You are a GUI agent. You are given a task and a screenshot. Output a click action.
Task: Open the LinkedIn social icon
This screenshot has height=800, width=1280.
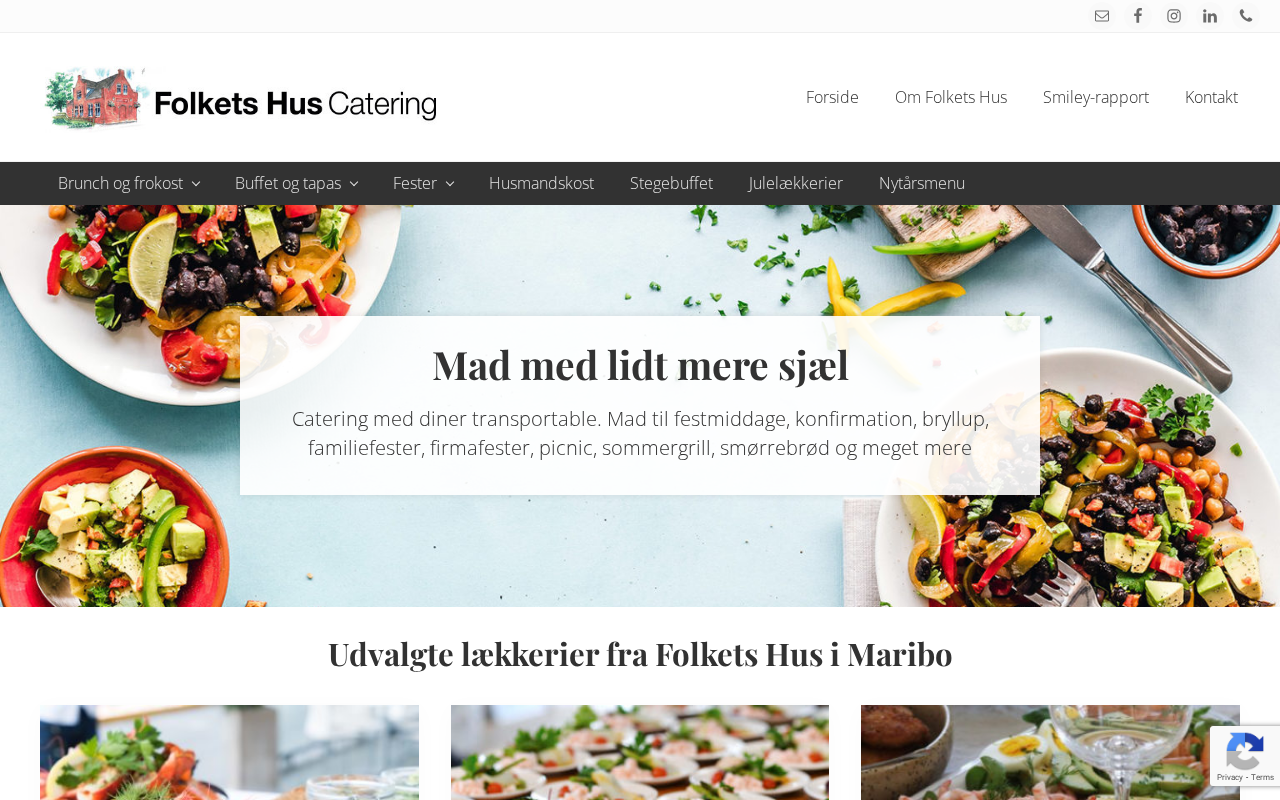pyautogui.click(x=1210, y=16)
